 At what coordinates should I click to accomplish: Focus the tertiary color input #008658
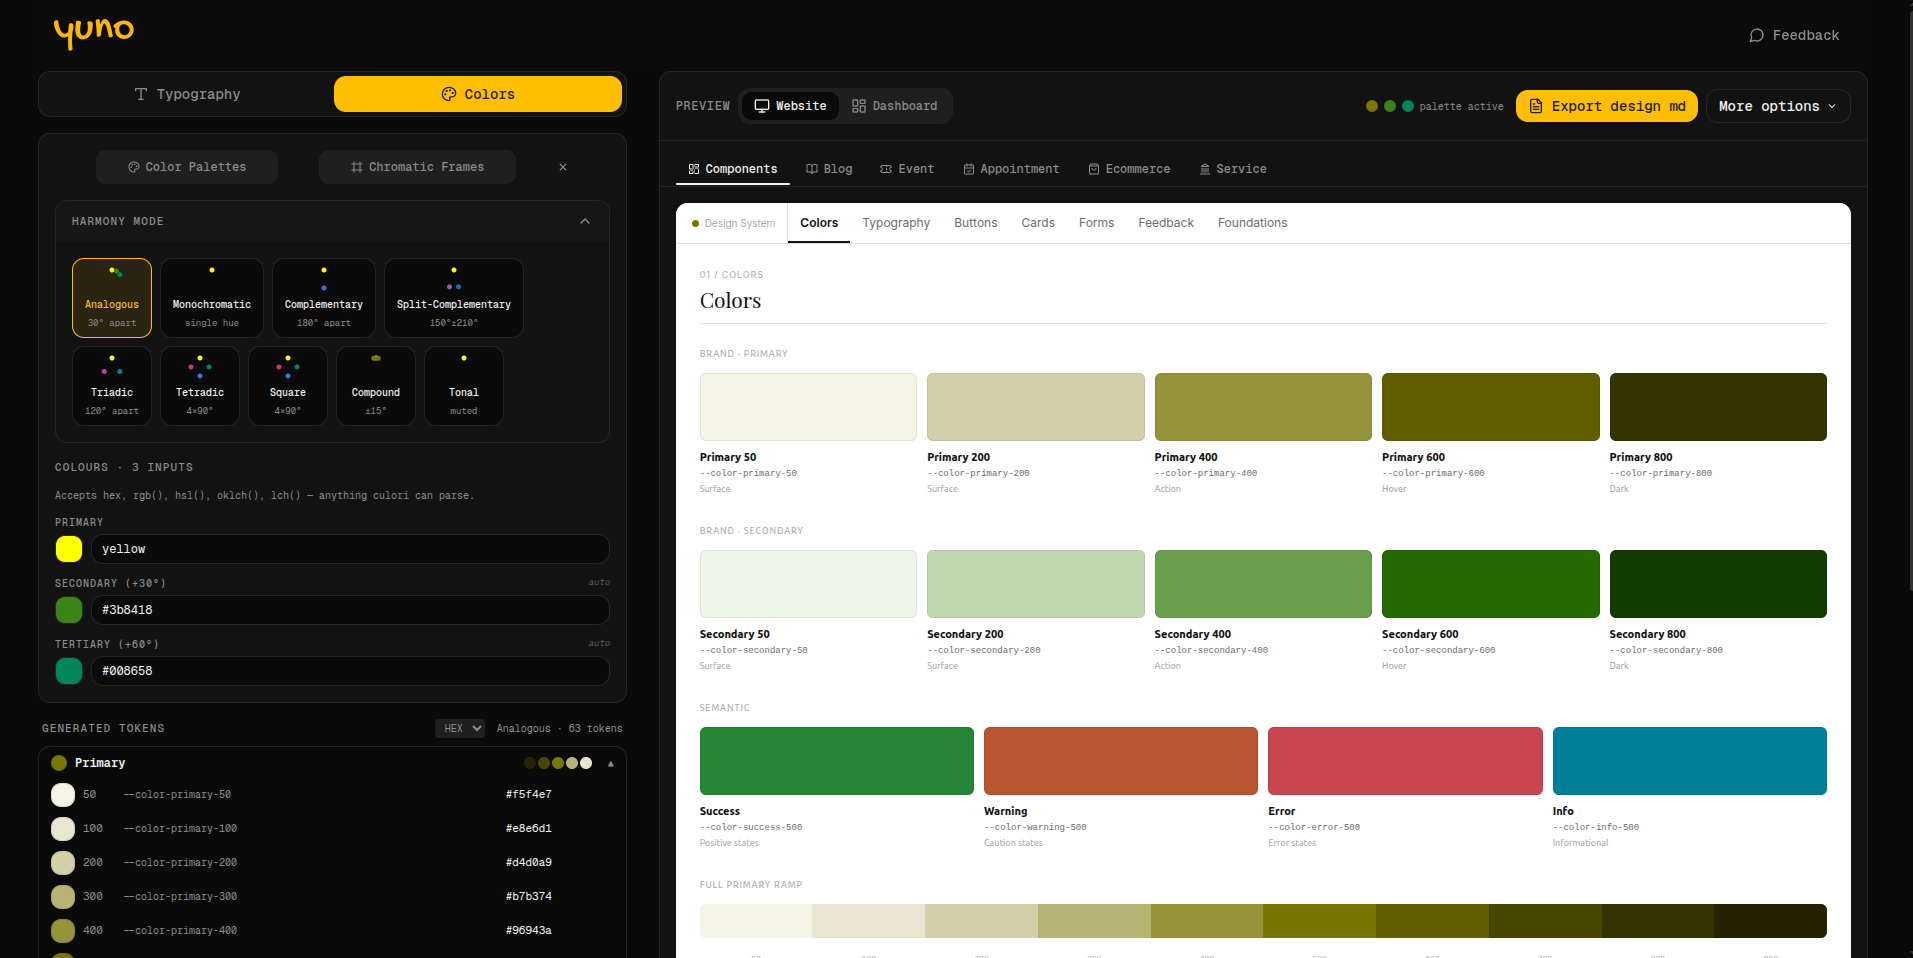coord(350,671)
